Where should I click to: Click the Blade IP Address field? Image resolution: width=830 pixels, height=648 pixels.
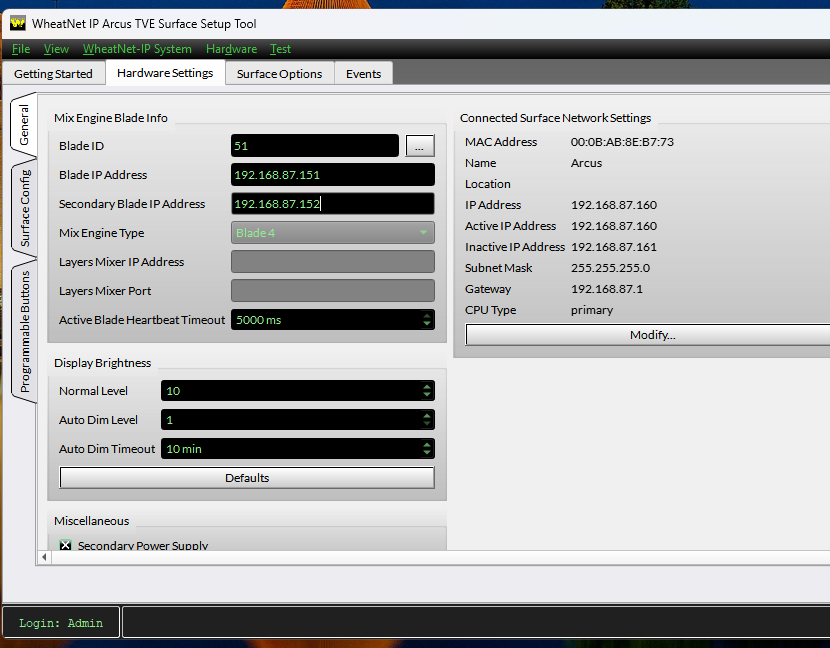[x=332, y=175]
